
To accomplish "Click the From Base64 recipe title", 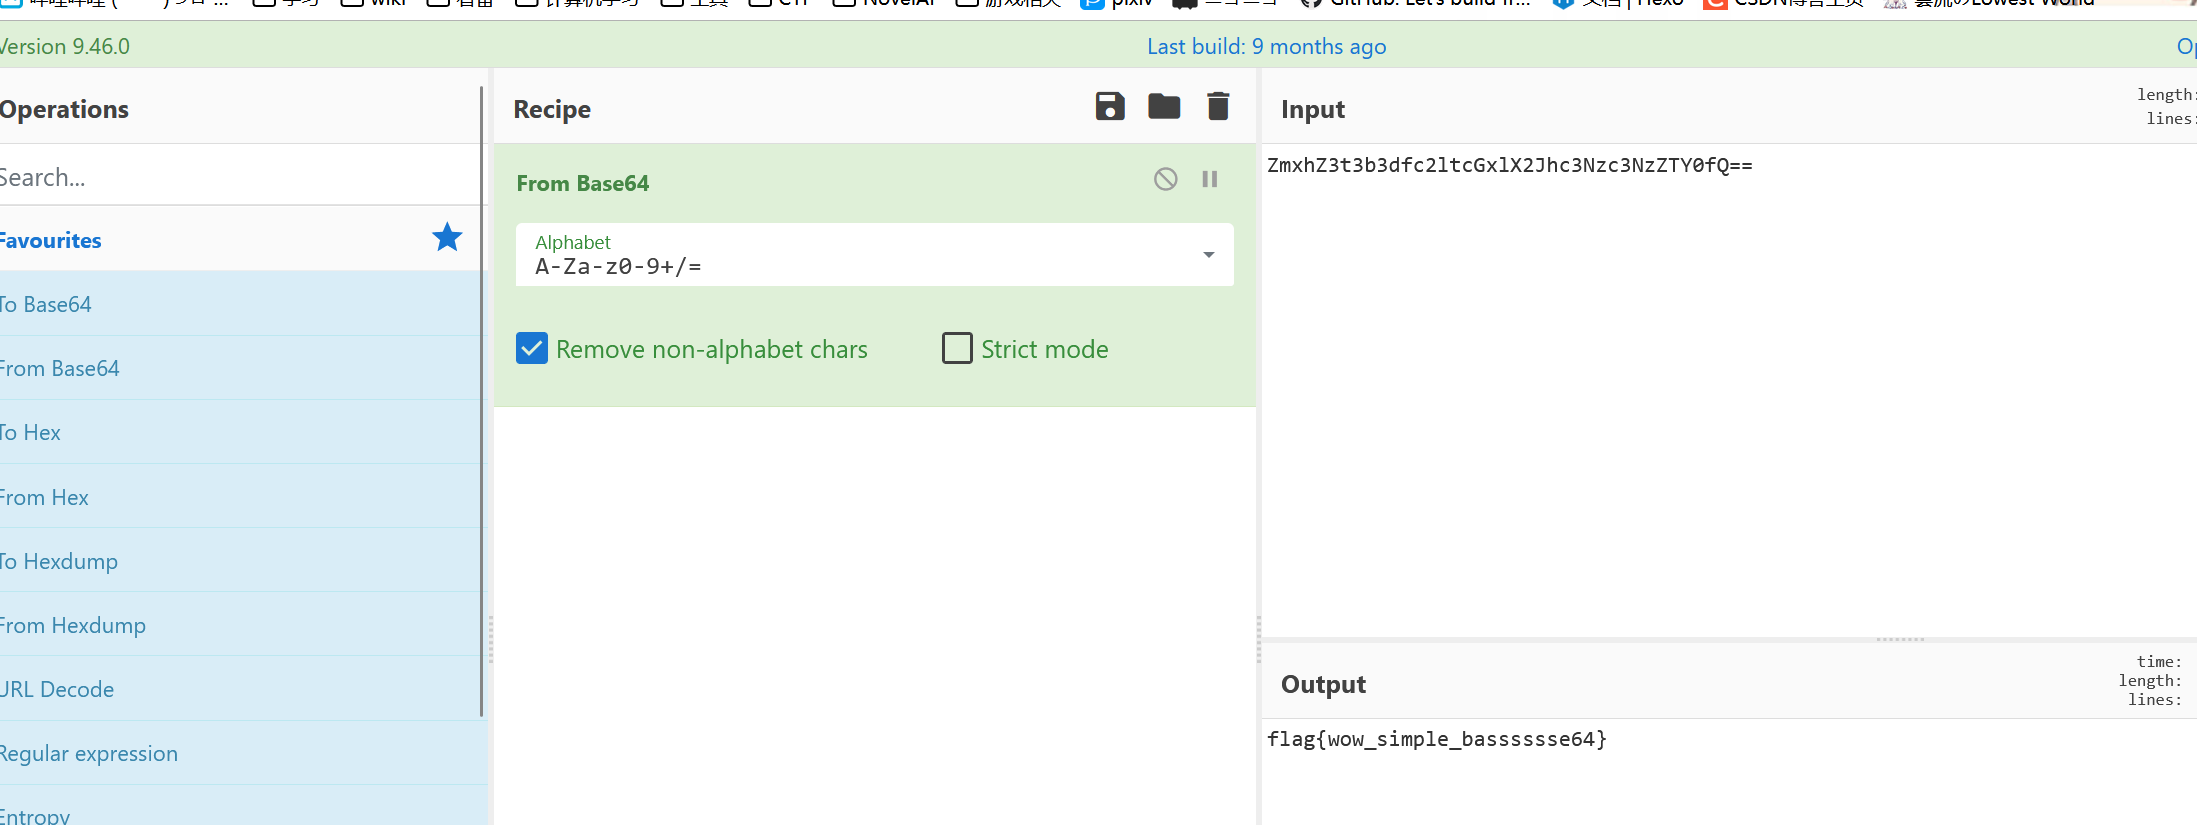I will click(583, 183).
